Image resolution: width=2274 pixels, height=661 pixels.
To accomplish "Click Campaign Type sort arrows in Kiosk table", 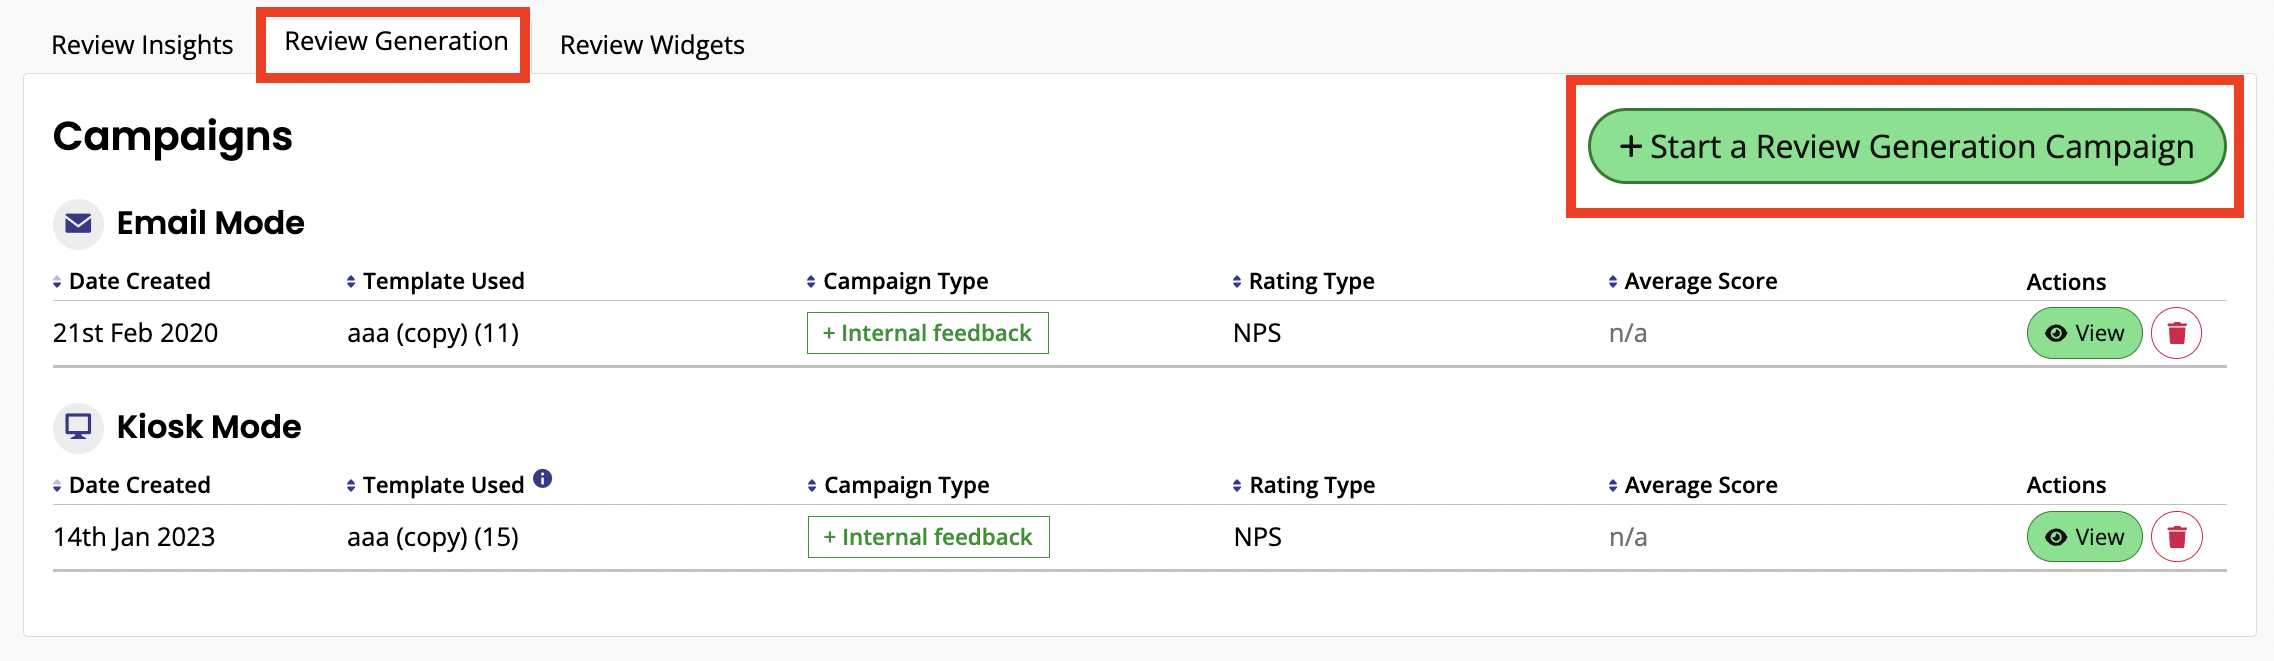I will coord(809,485).
